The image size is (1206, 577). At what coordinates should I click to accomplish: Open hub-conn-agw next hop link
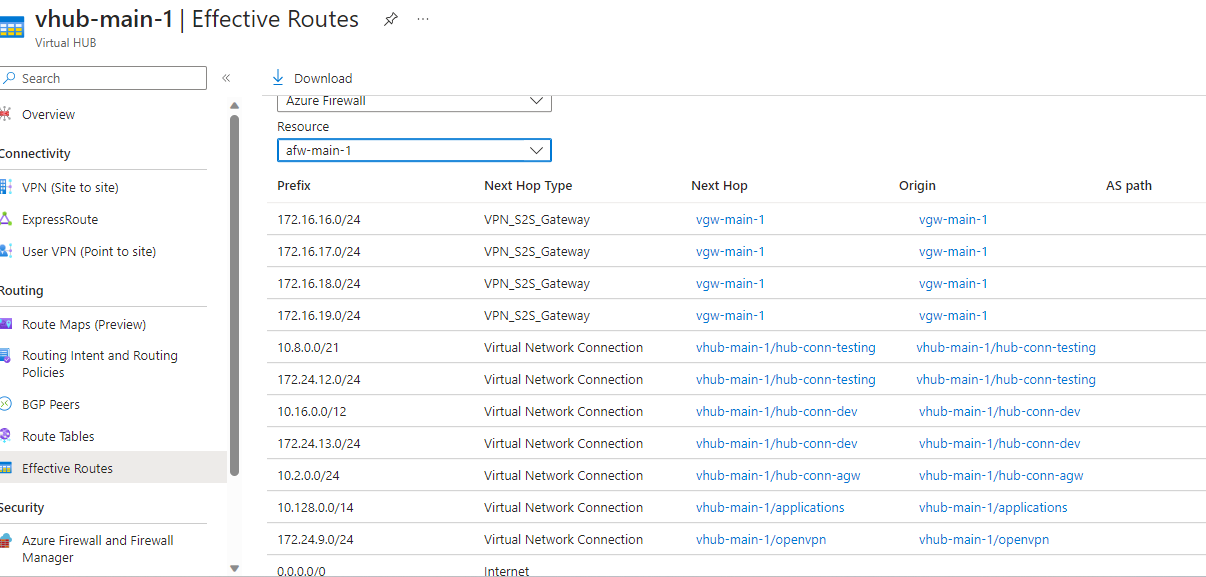click(778, 475)
